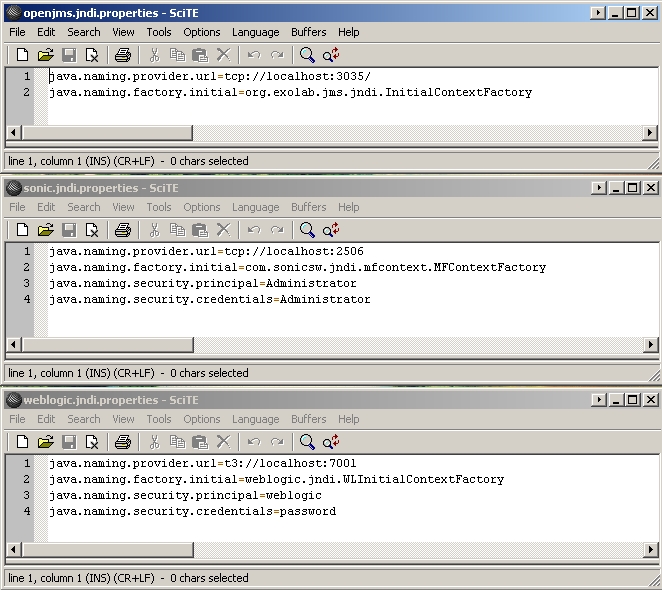
Task: Click right scroll arrow in weblogic window
Action: click(x=650, y=550)
